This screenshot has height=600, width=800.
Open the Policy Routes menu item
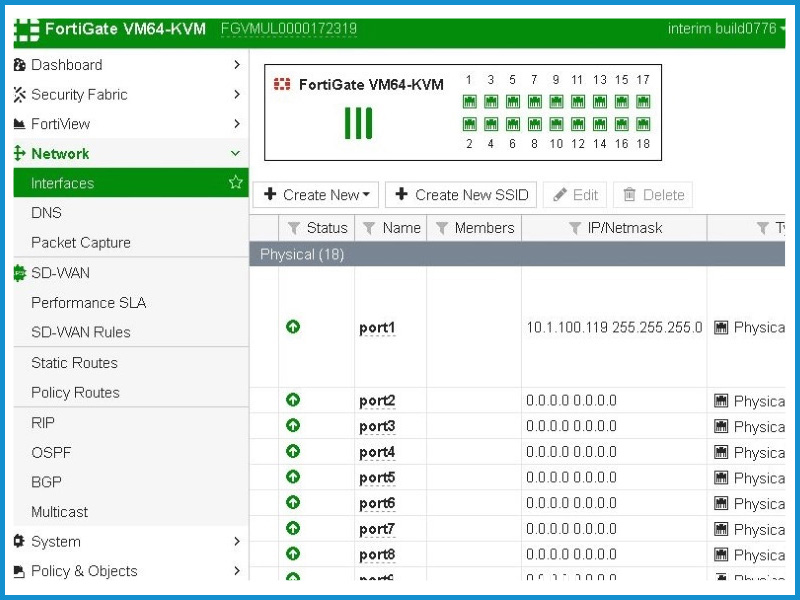[75, 392]
